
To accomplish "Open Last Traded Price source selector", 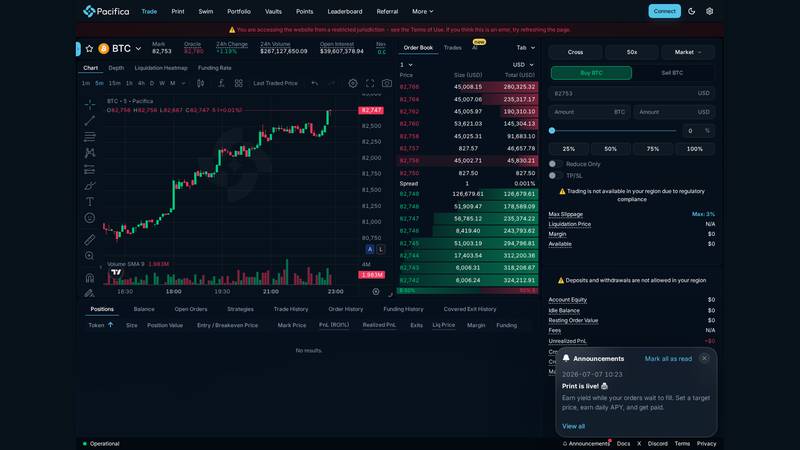I will coord(276,83).
